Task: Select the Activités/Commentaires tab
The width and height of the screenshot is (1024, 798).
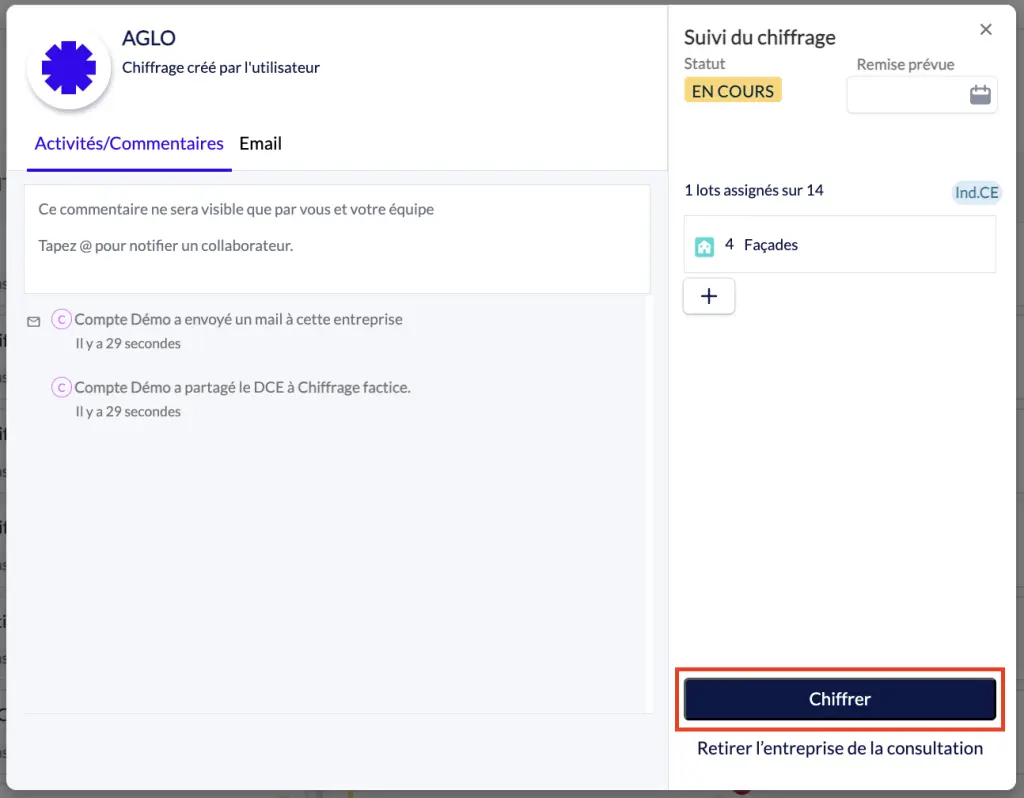Action: (129, 144)
